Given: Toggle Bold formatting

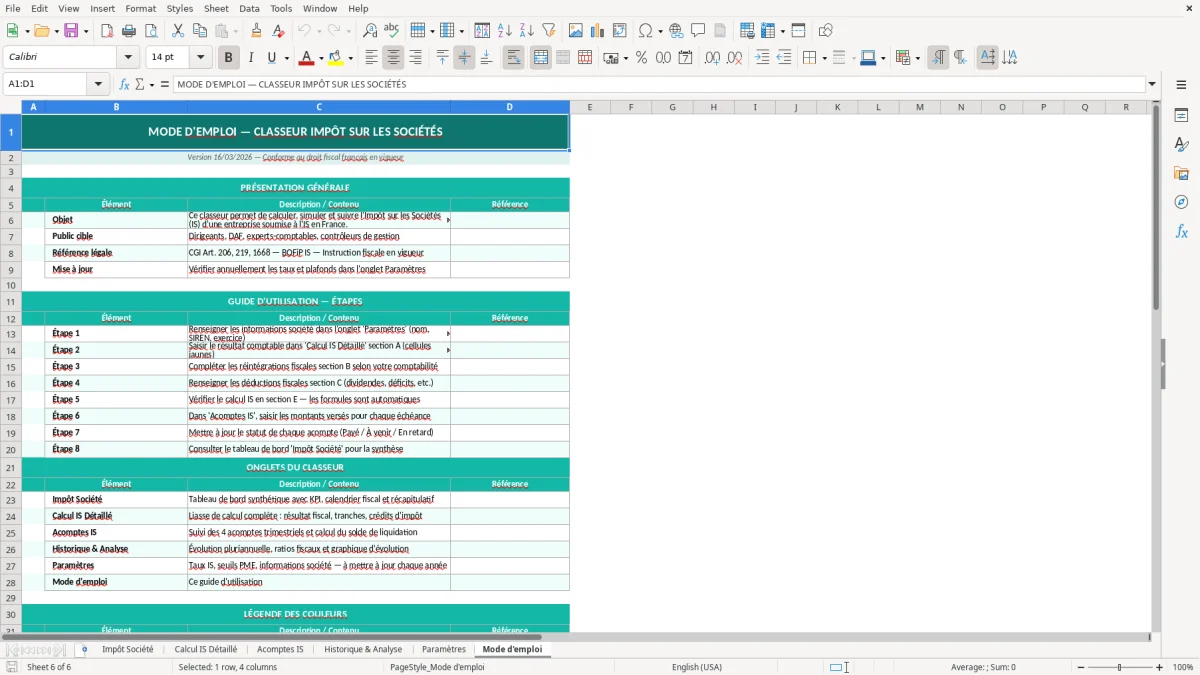Looking at the screenshot, I should 228,58.
